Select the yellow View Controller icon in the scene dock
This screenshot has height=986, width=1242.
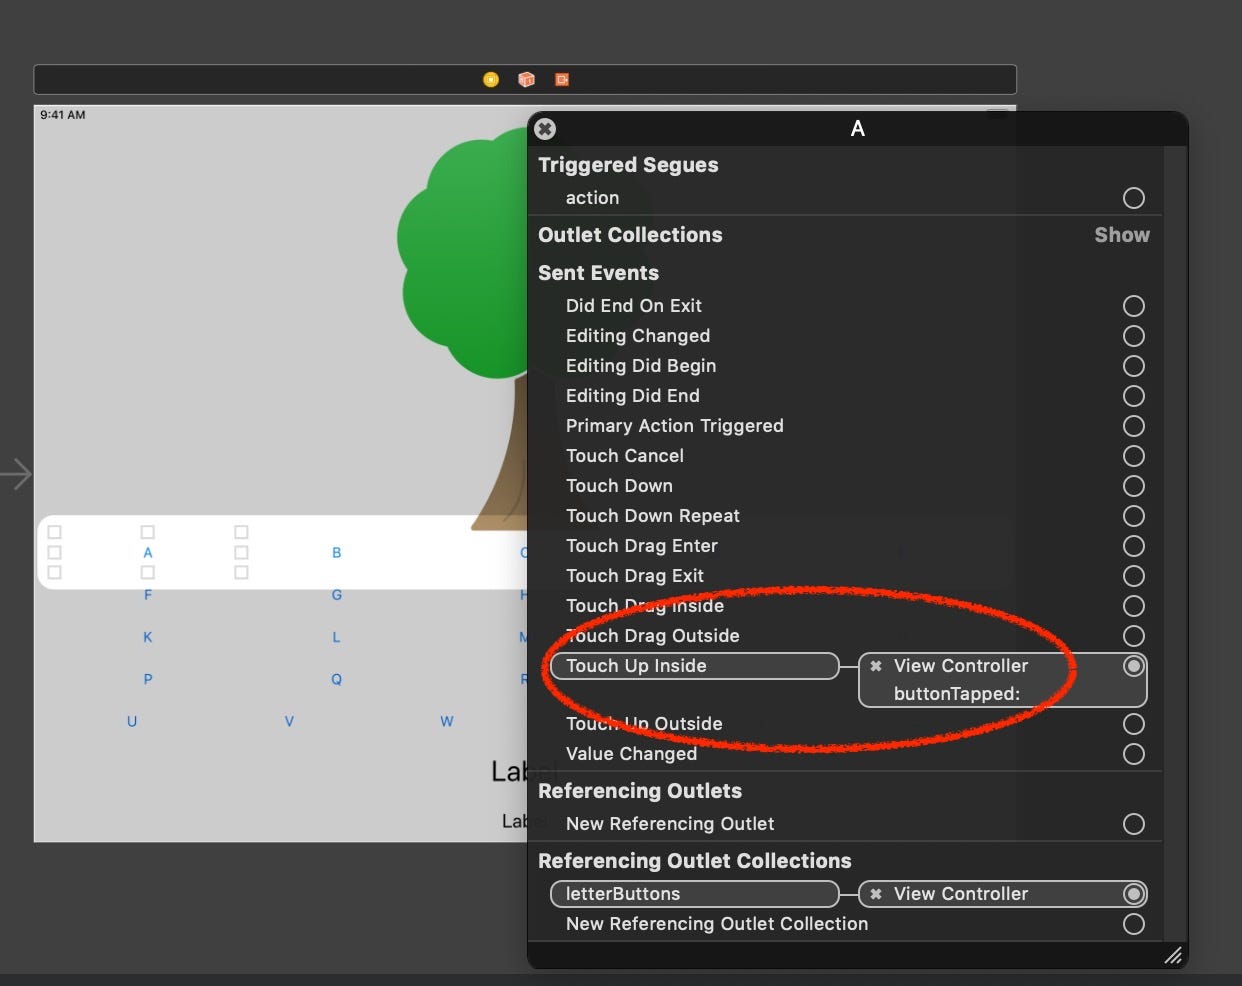[490, 79]
